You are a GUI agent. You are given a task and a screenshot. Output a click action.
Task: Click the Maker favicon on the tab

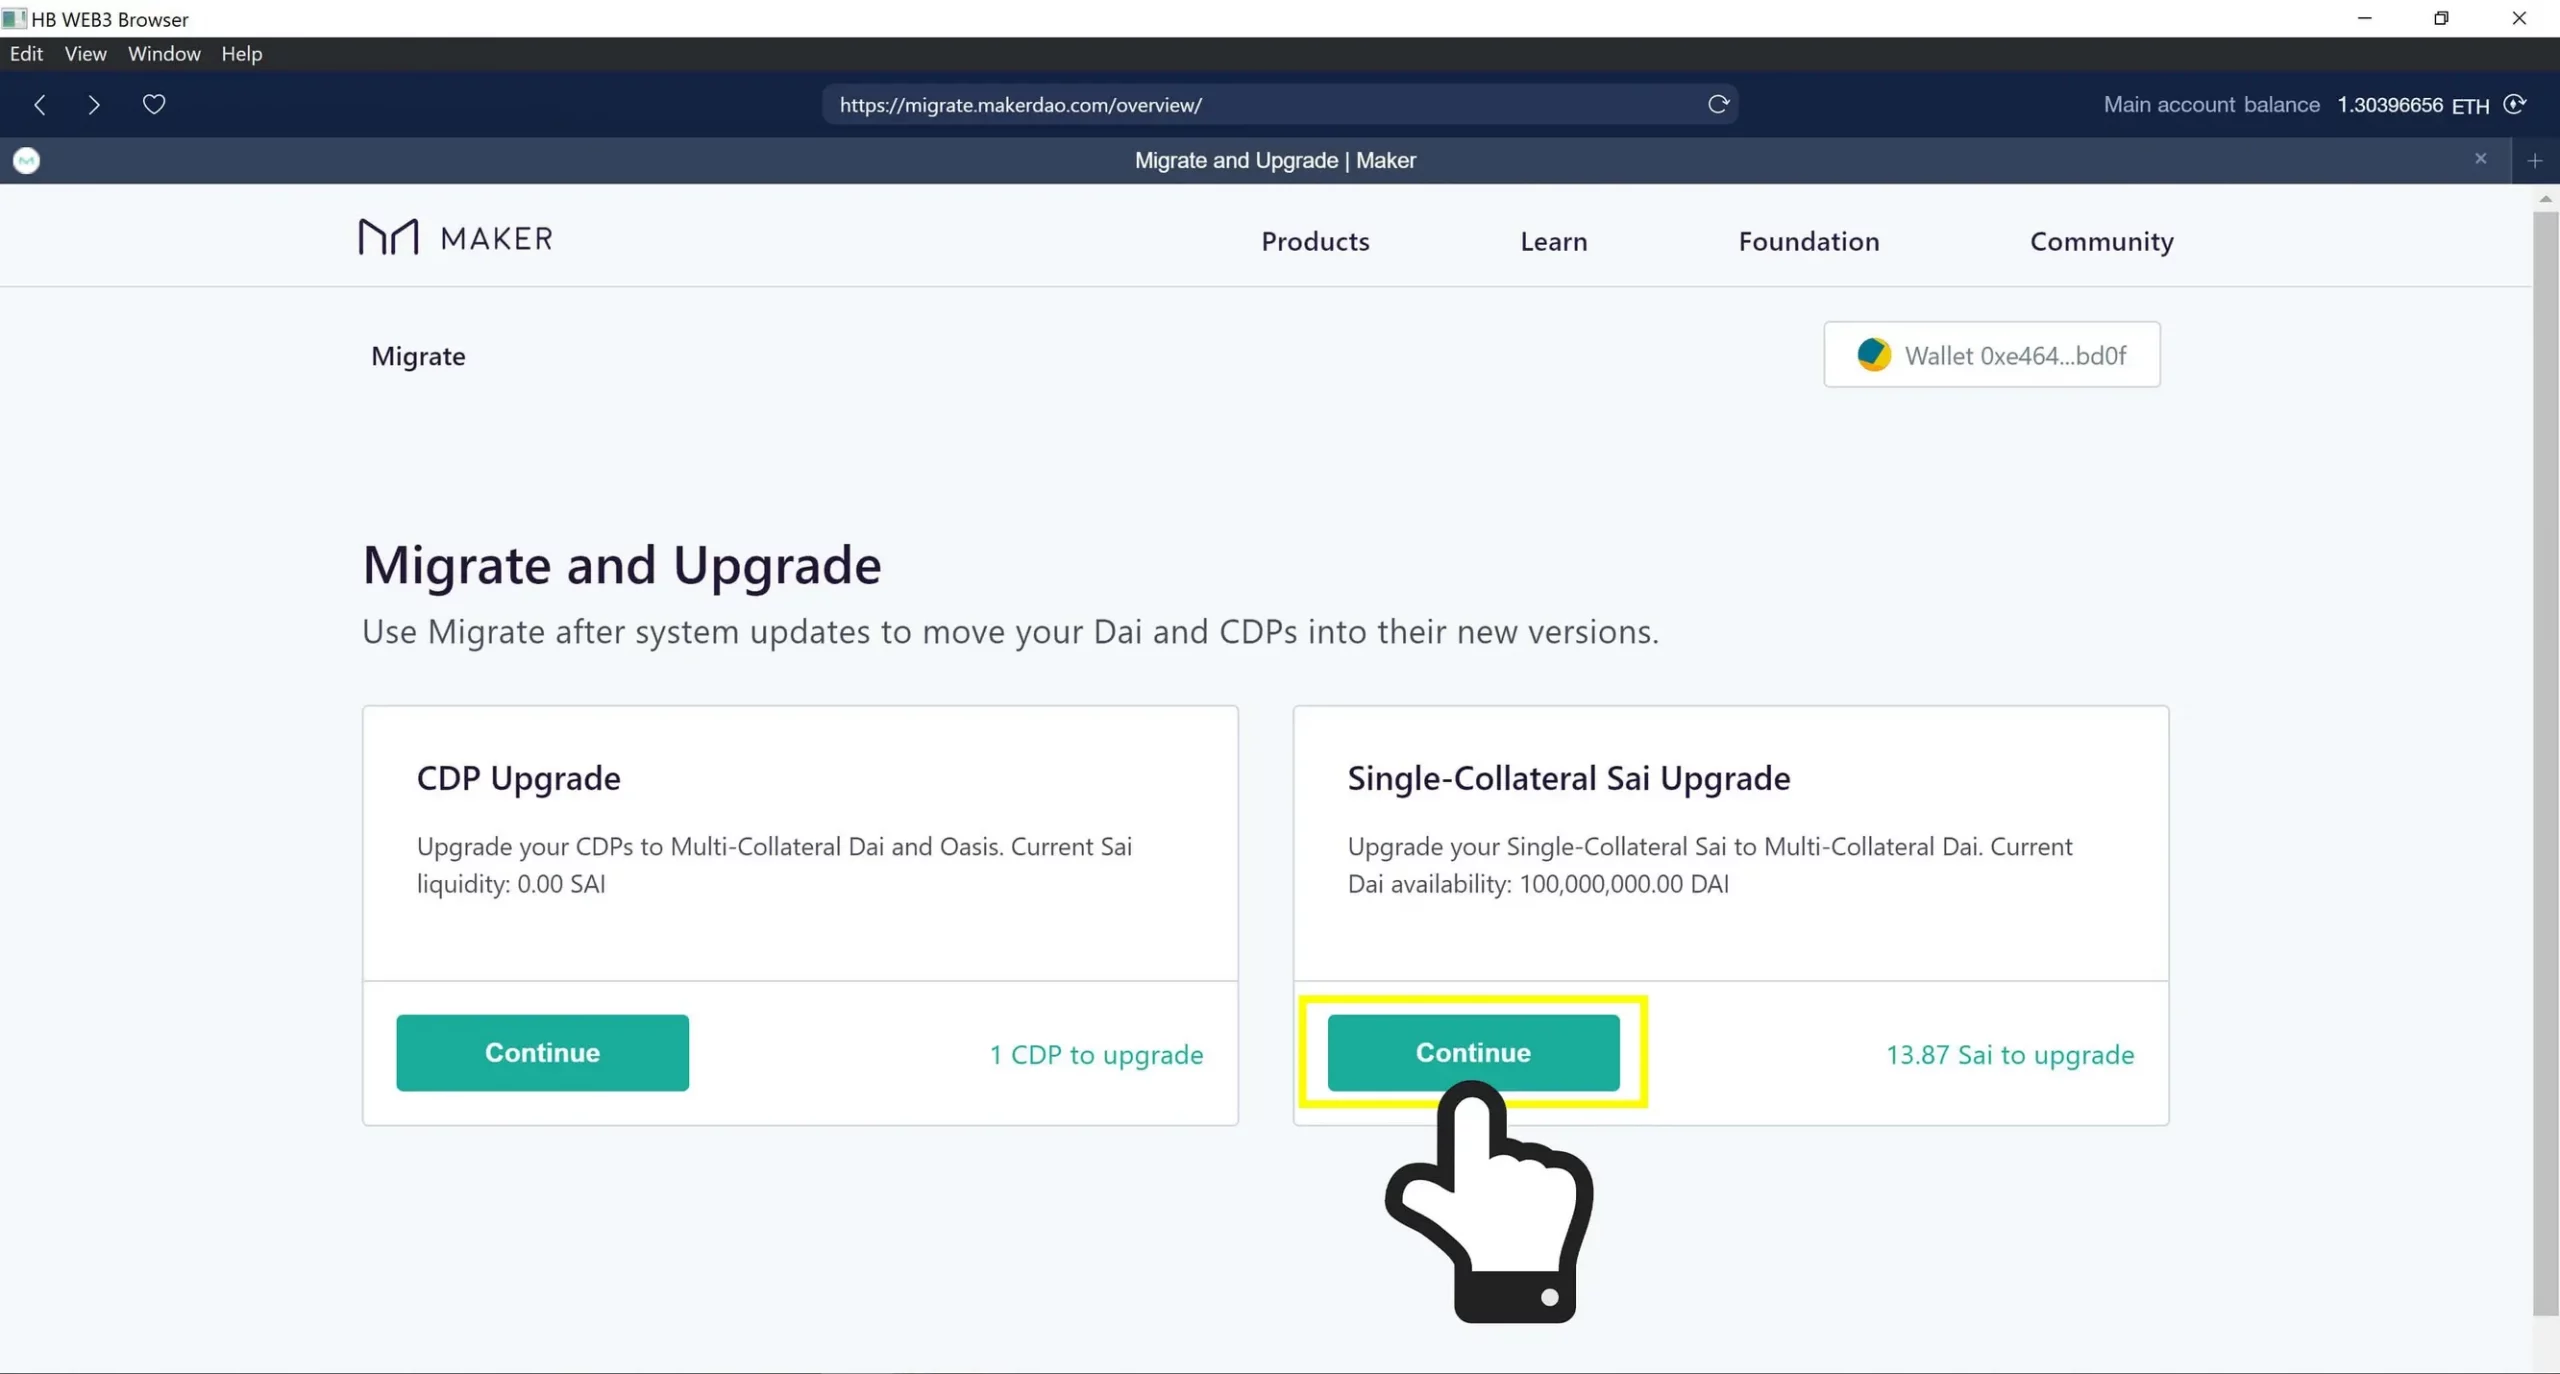tap(26, 160)
